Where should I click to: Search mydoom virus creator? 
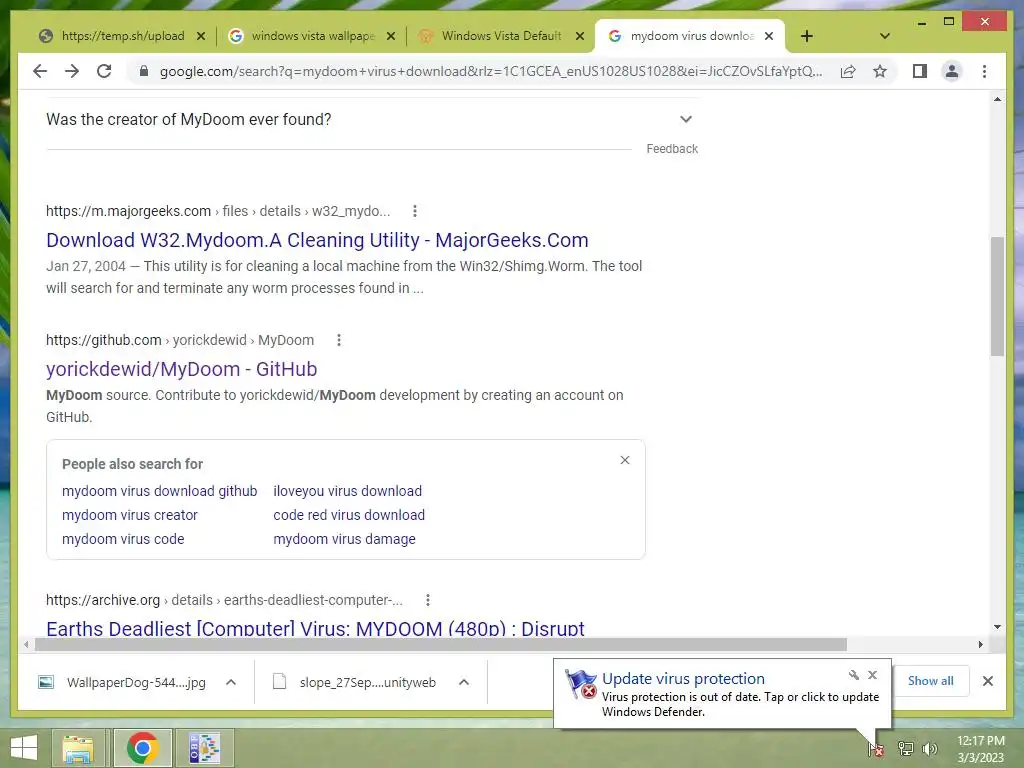pyautogui.click(x=129, y=515)
